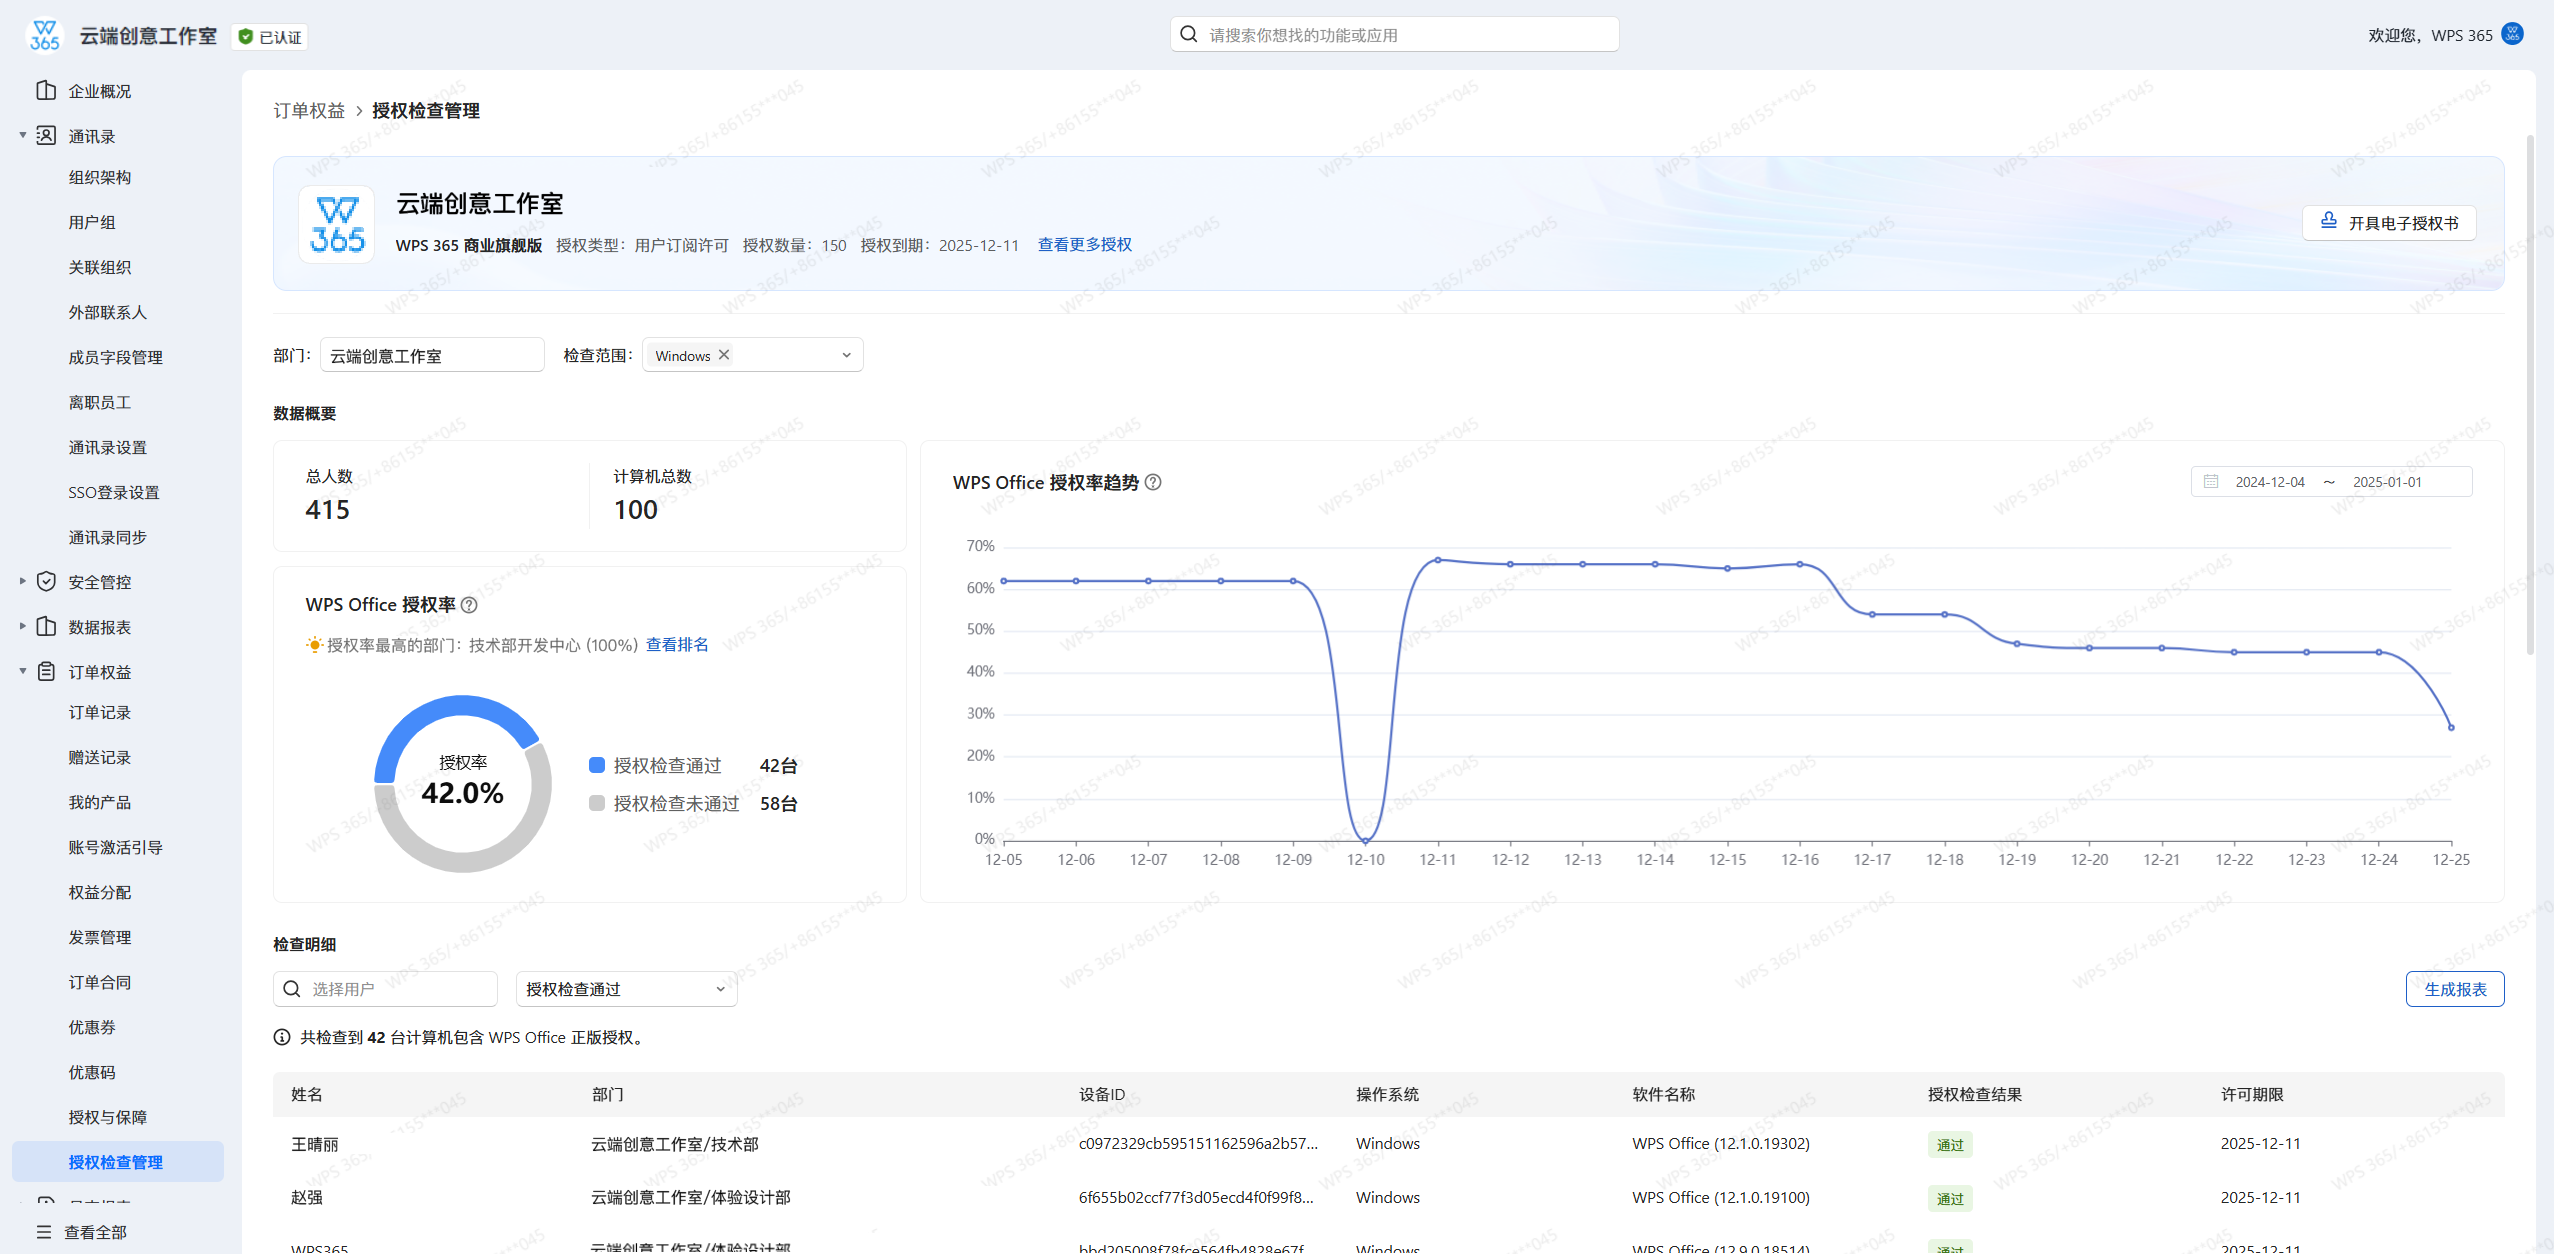
Task: Open 通讯录设置 sidebar item
Action: click(107, 447)
